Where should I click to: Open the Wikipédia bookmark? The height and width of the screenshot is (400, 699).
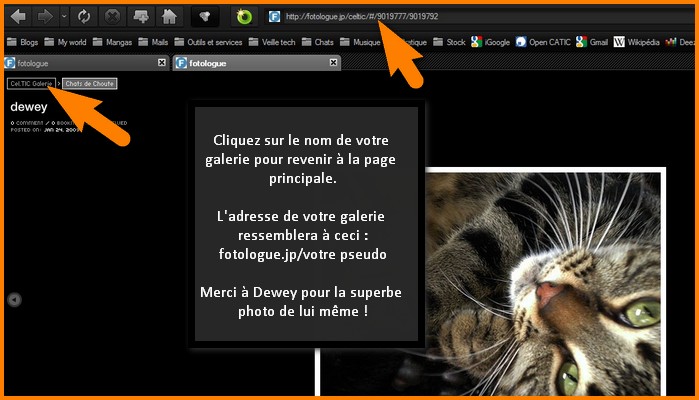click(637, 42)
